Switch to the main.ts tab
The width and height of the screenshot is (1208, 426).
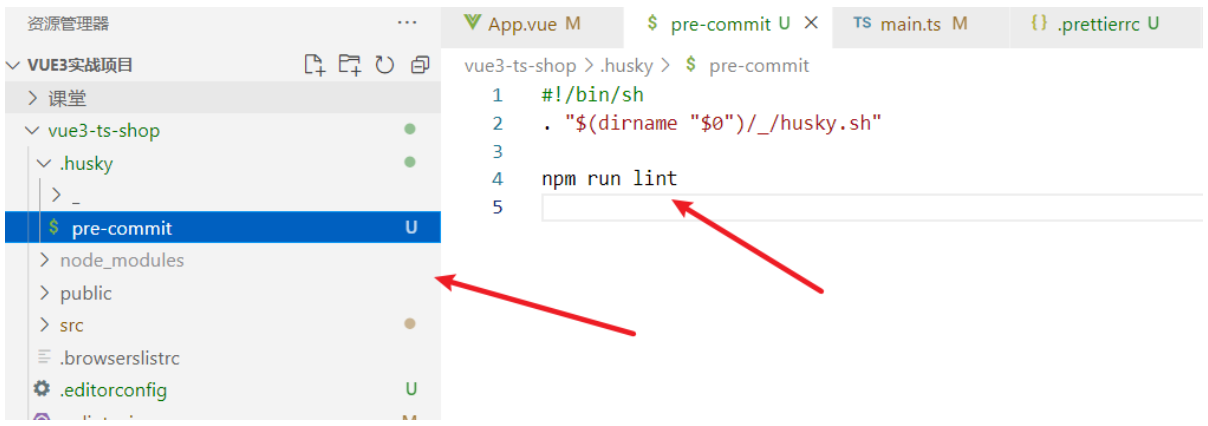pyautogui.click(x=910, y=24)
